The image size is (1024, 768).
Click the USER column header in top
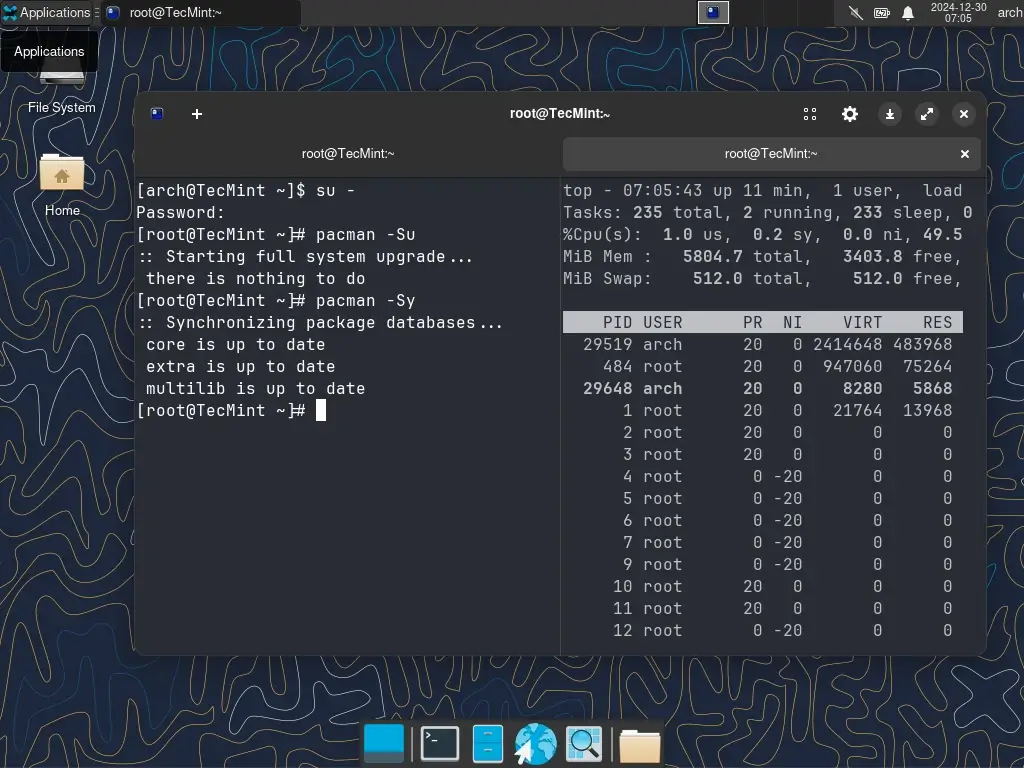coord(663,323)
